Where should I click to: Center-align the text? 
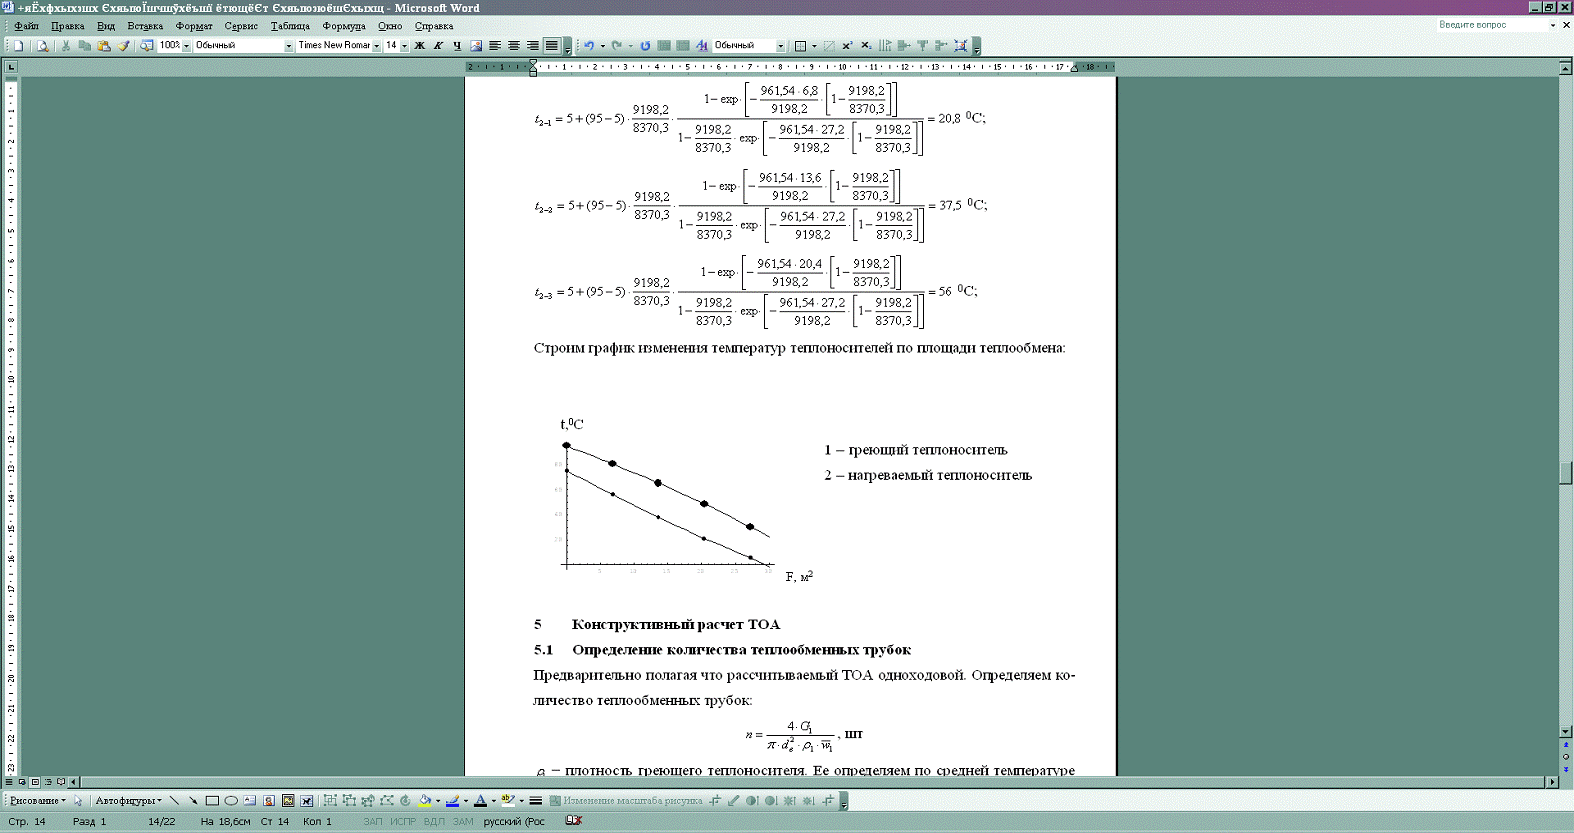point(514,46)
